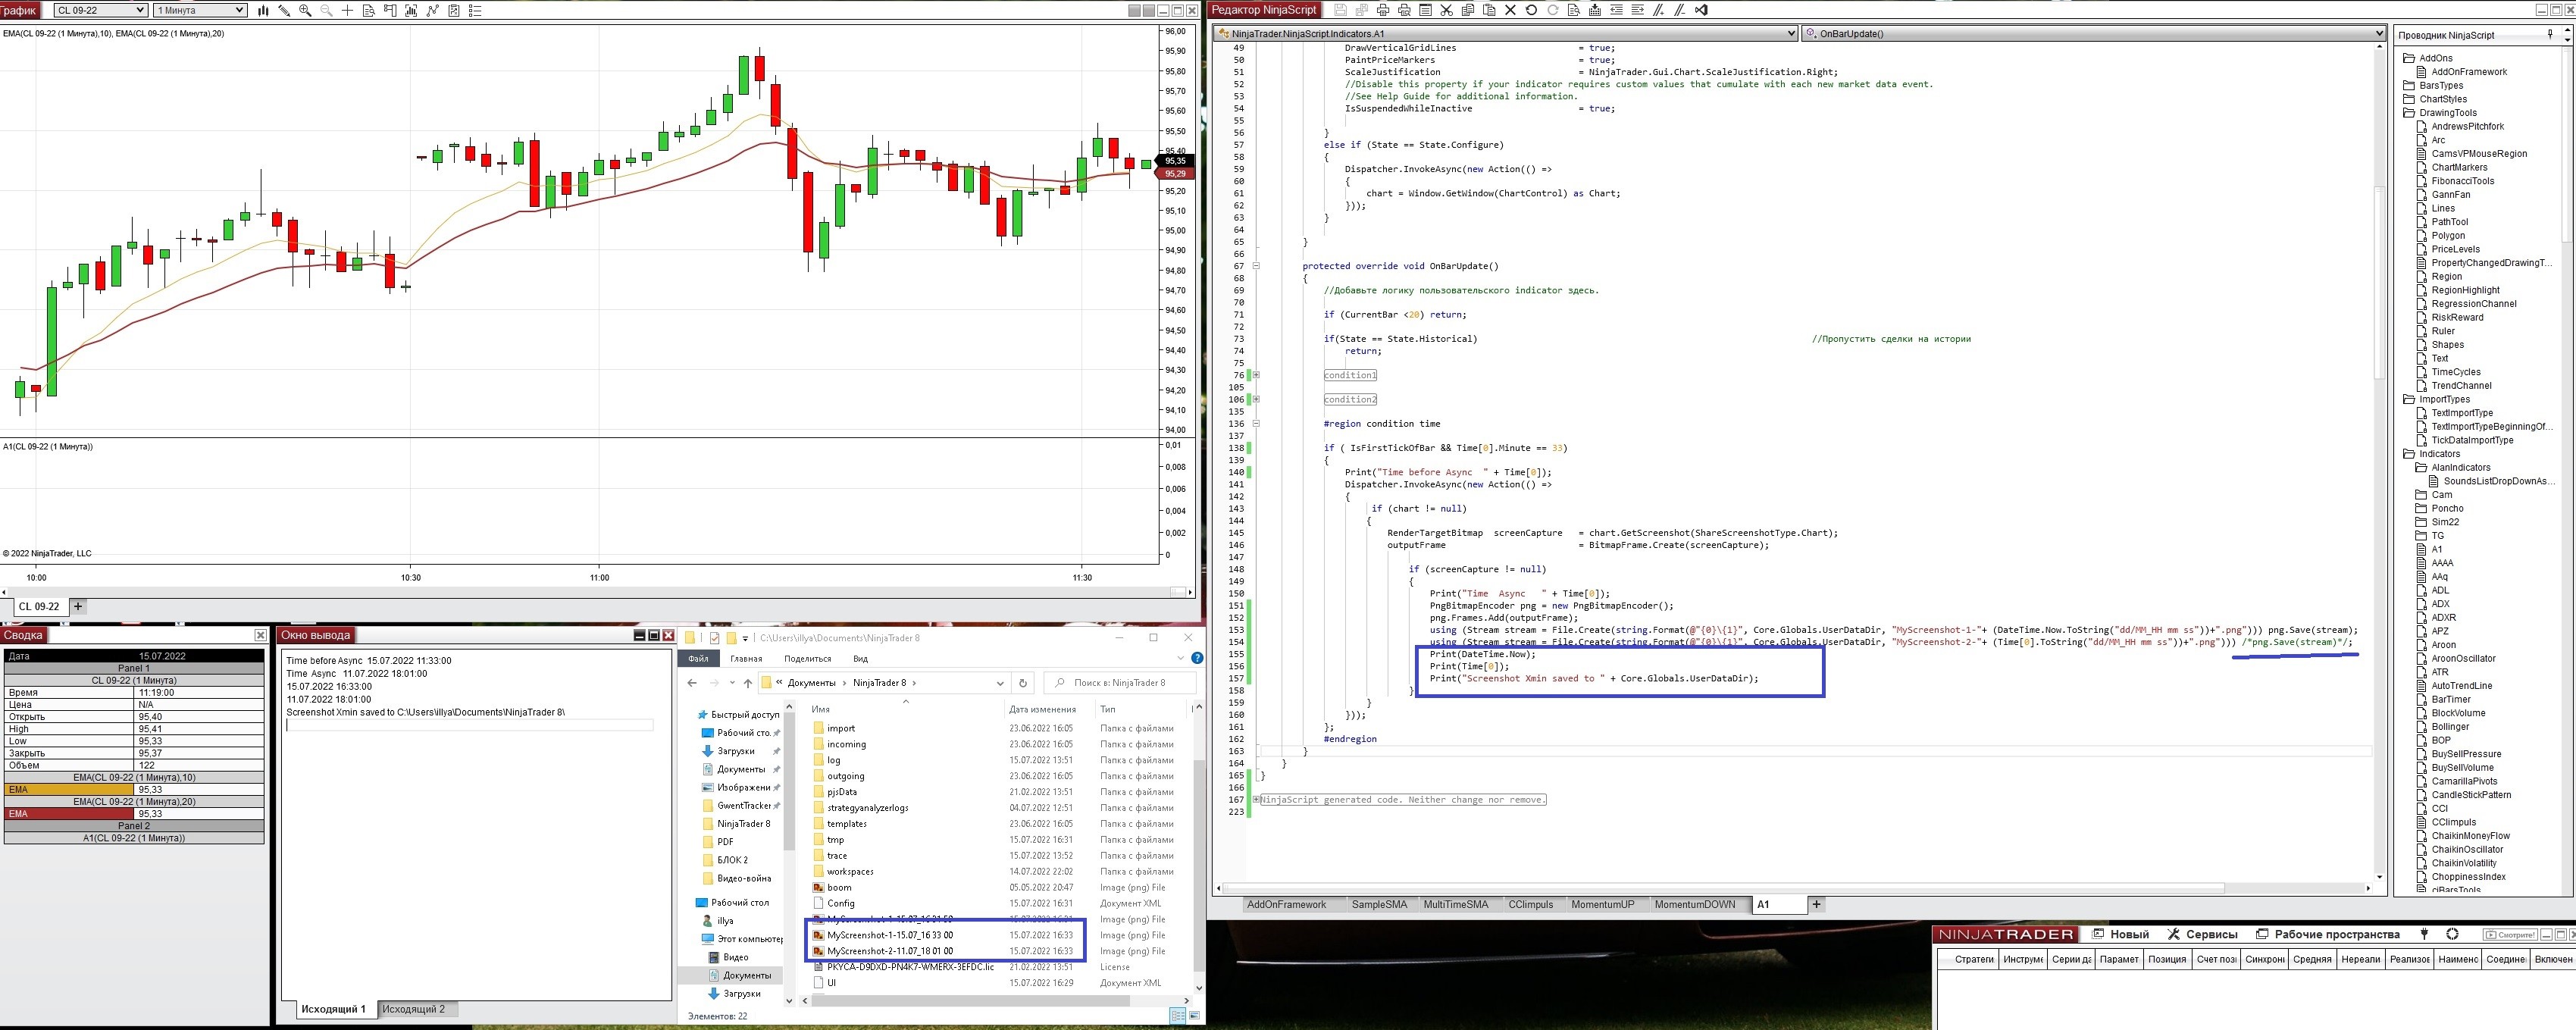Select the drawing tools pencil icon
2576x1030 pixels.
285,10
